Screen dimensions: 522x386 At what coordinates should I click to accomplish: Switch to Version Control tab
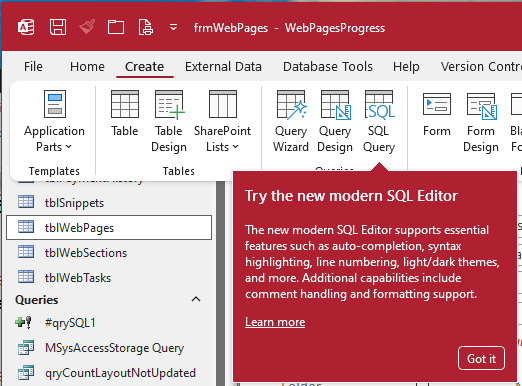[481, 67]
